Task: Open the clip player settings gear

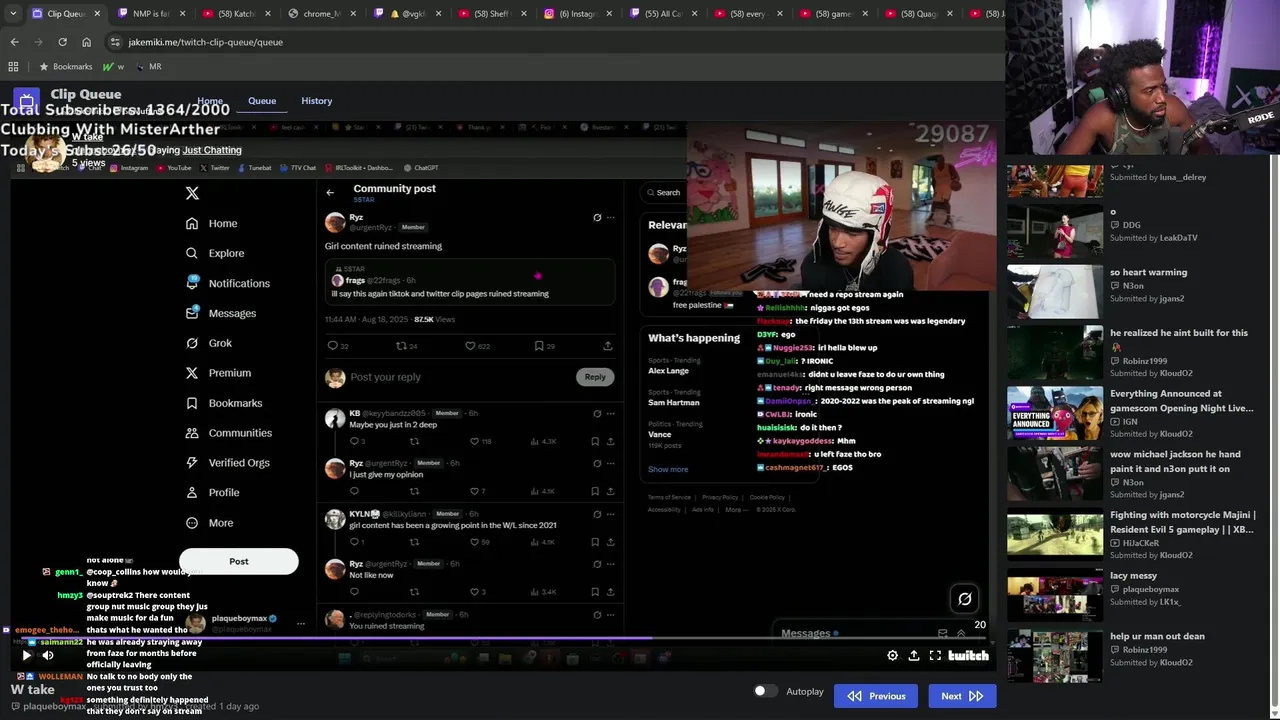Action: tap(892, 655)
